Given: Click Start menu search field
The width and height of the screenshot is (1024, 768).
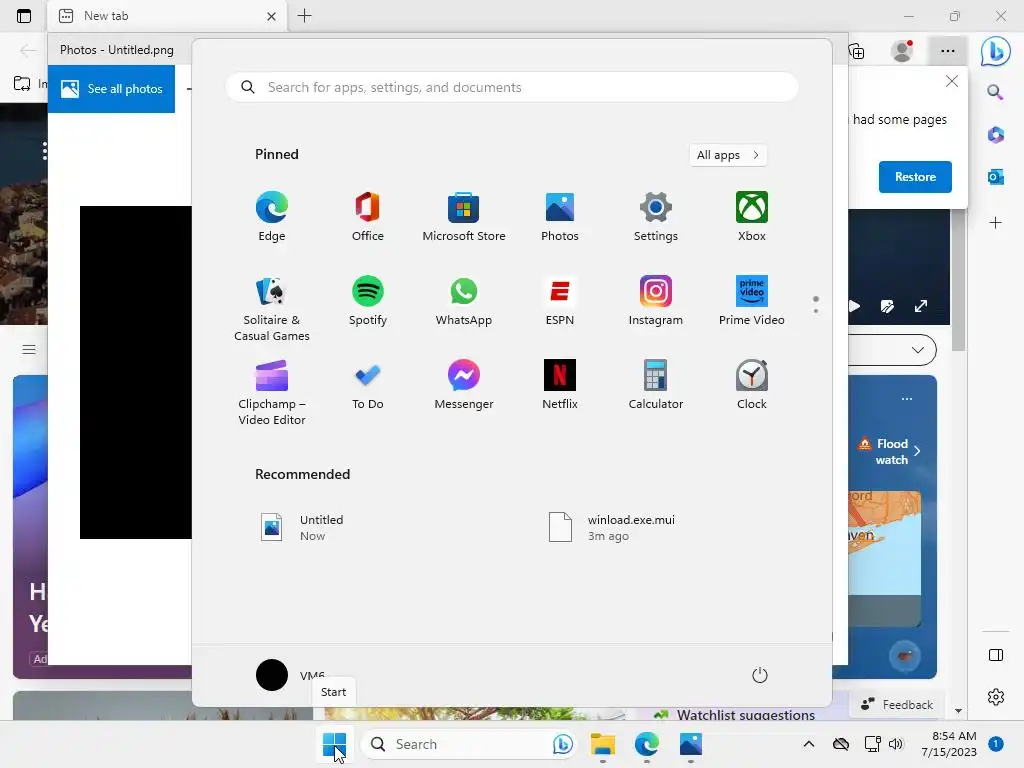Looking at the screenshot, I should 512,88.
